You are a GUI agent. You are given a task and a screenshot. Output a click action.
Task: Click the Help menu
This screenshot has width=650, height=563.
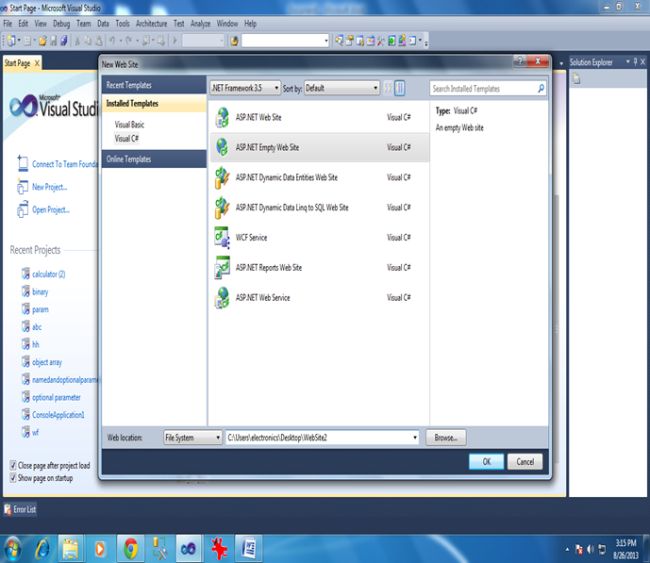click(250, 24)
